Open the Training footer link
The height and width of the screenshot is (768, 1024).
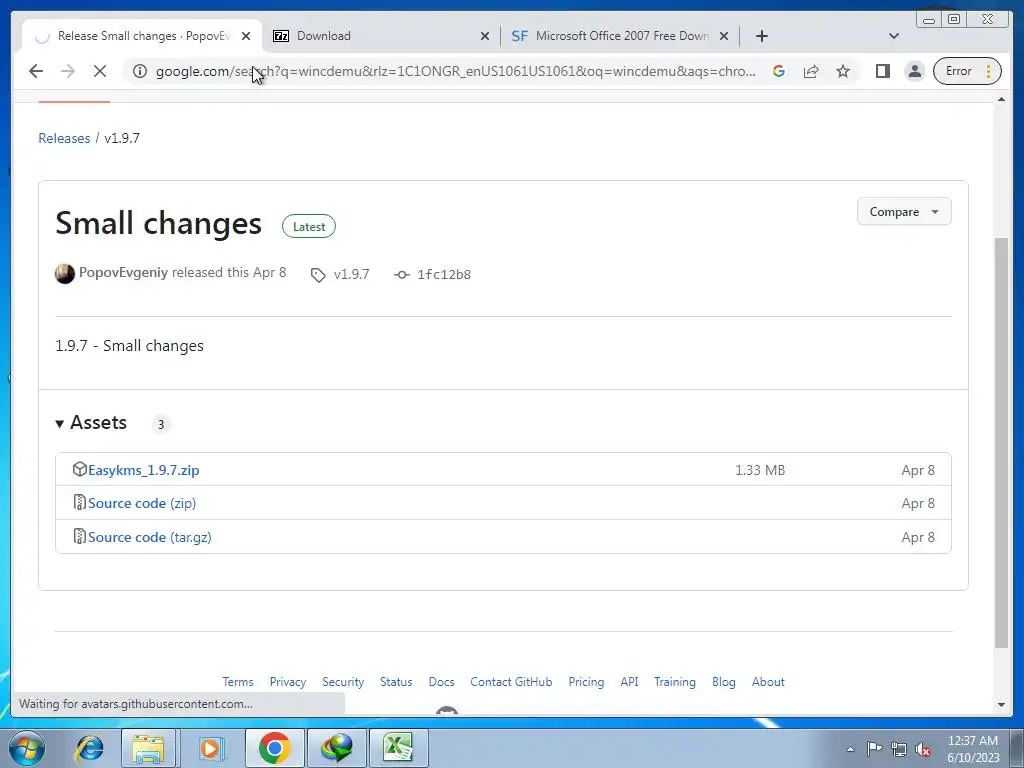(675, 682)
